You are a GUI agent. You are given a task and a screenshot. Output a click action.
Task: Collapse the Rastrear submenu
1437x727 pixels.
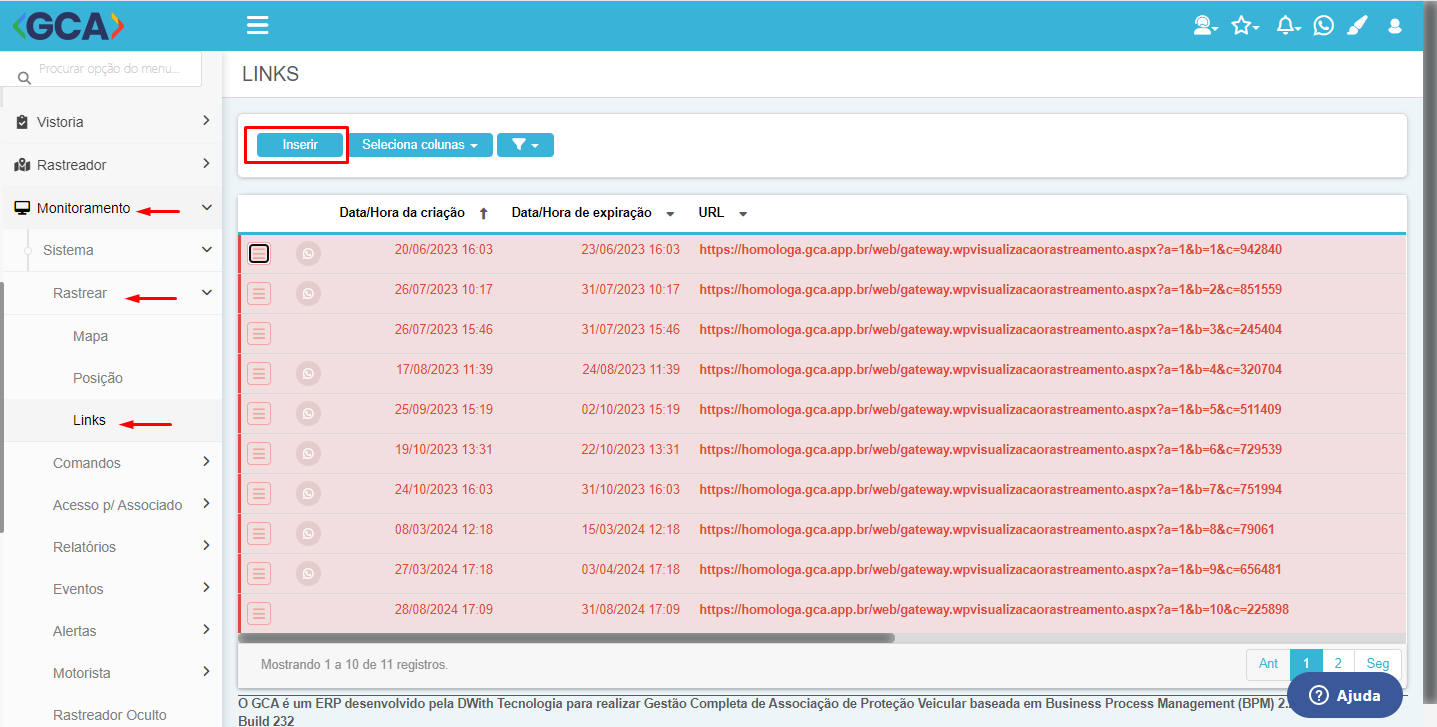(111, 293)
